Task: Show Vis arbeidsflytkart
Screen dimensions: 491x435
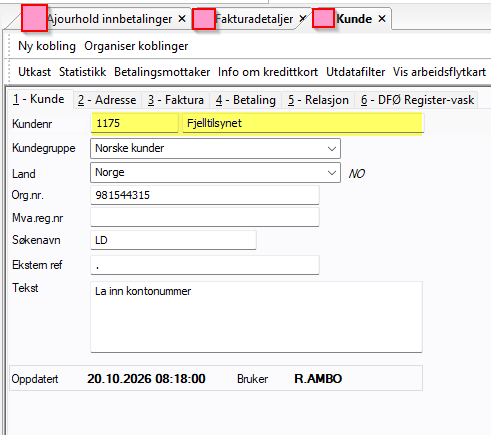Action: coord(439,72)
